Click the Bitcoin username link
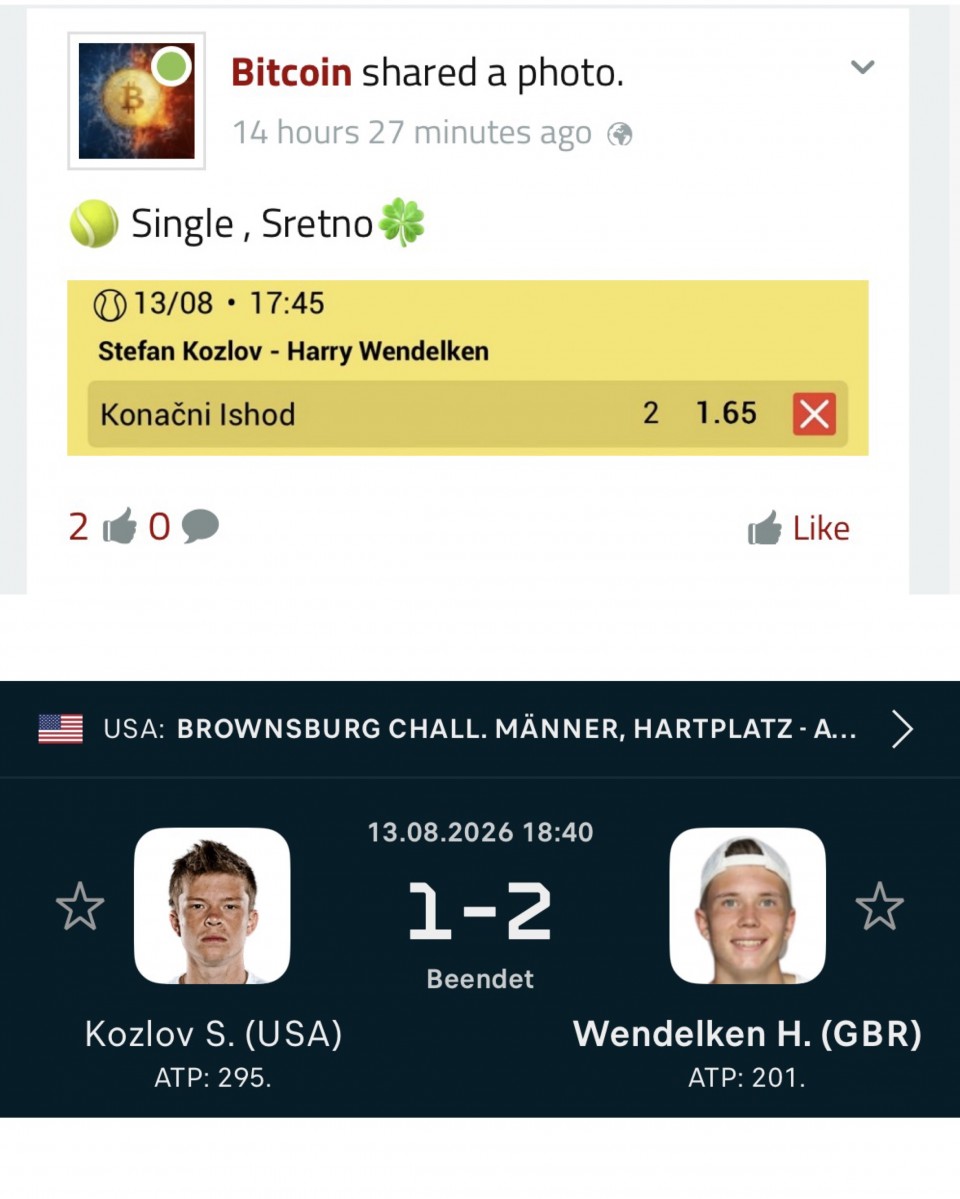 click(291, 73)
